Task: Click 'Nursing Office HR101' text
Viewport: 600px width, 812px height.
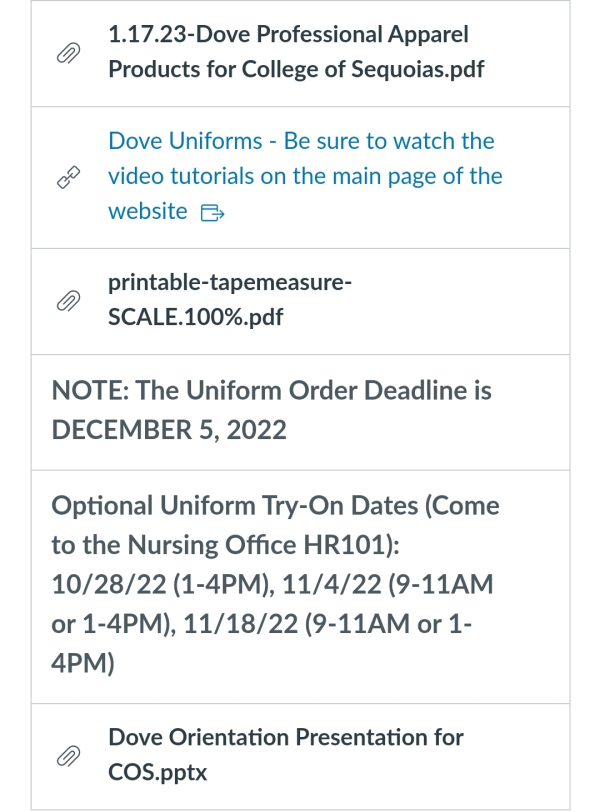Action: pos(258,545)
